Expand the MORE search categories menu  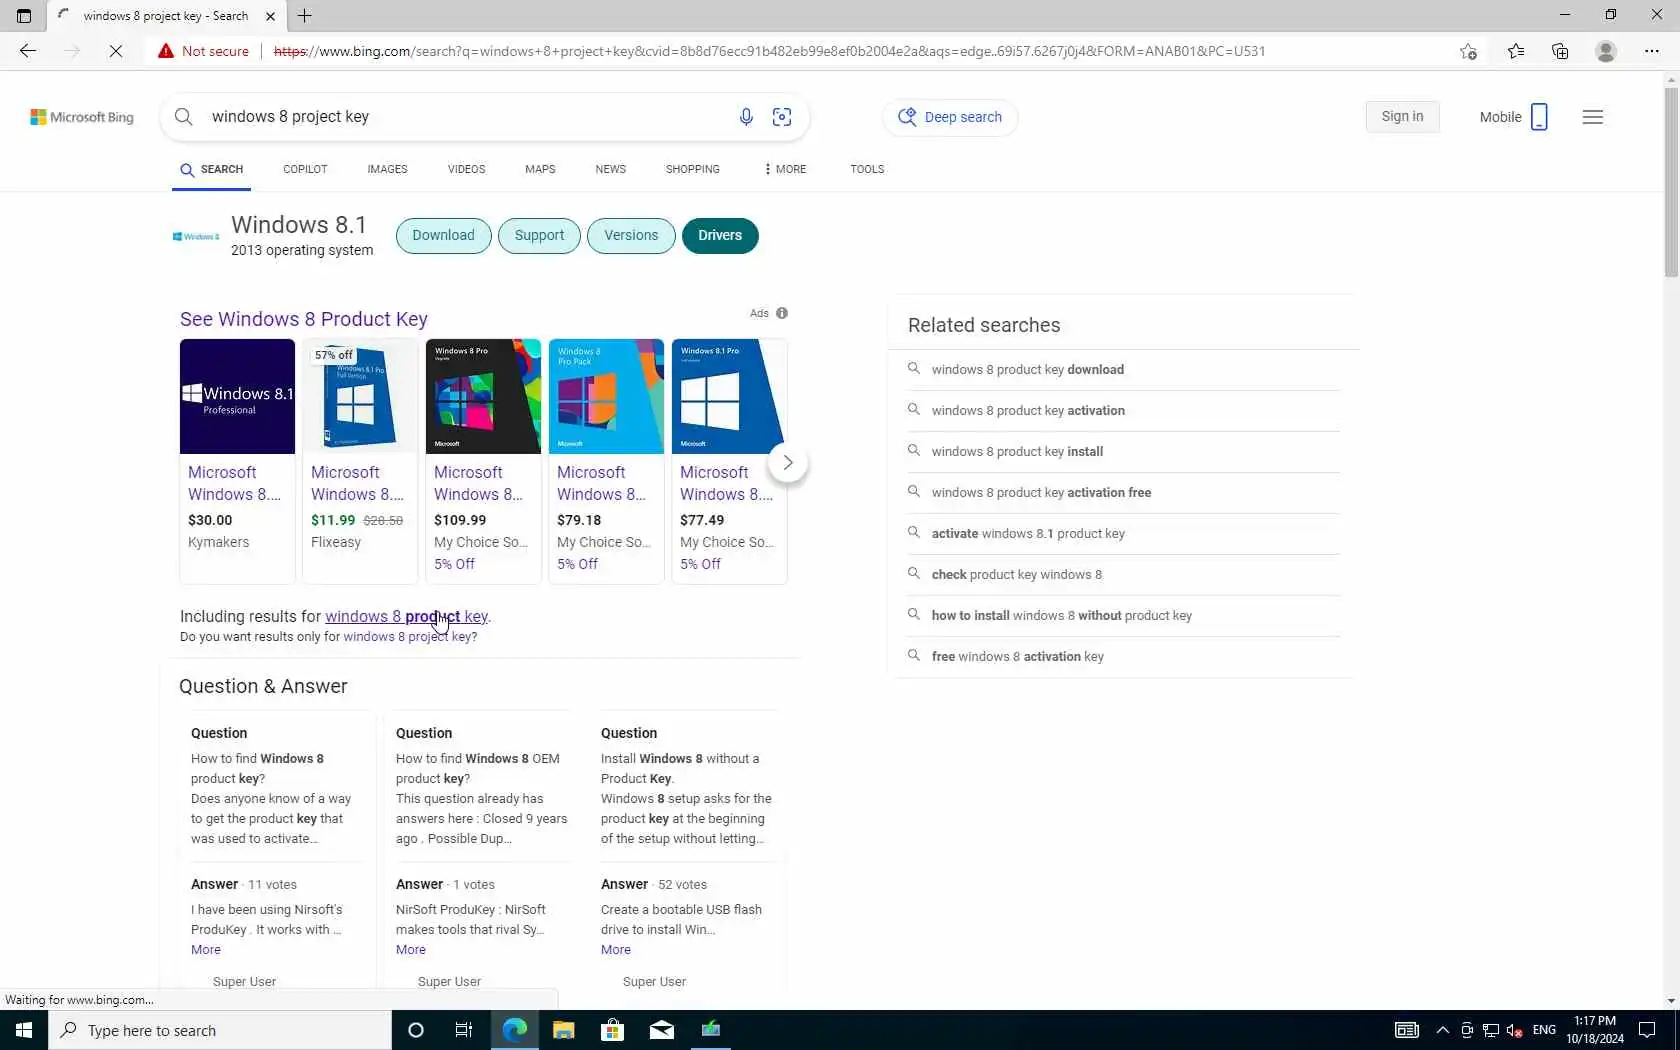[x=785, y=169]
